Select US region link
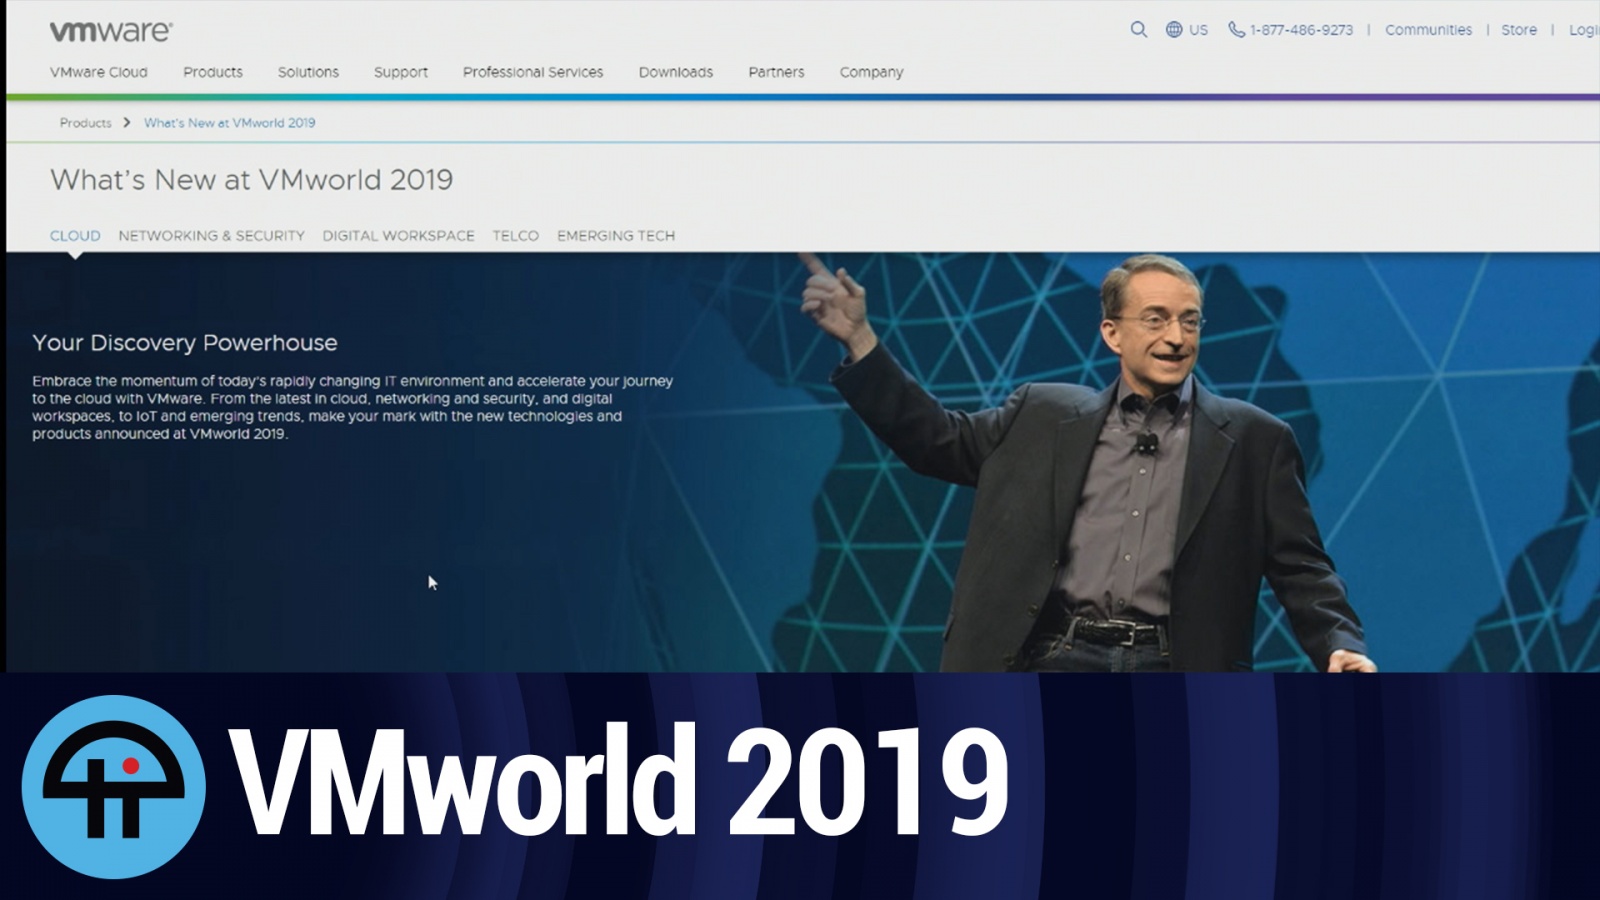Viewport: 1600px width, 900px height. click(1198, 30)
